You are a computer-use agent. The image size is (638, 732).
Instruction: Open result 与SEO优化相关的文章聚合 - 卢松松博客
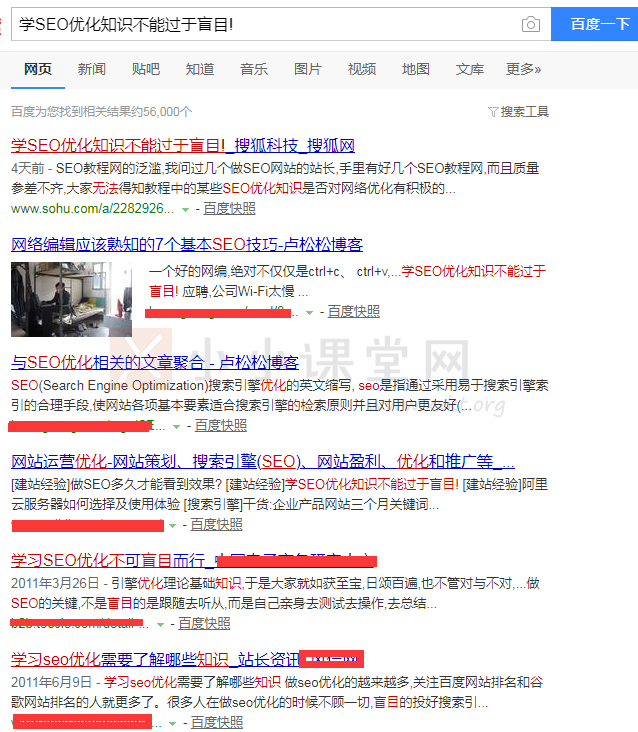click(x=155, y=362)
